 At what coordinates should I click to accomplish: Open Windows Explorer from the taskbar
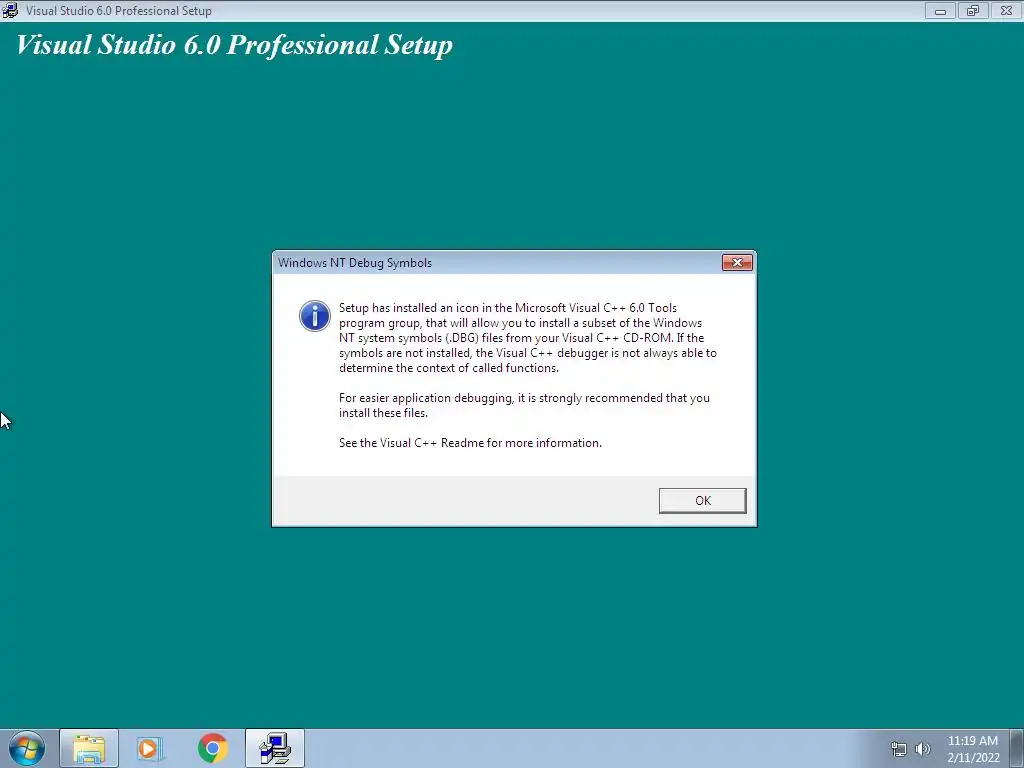tap(89, 748)
